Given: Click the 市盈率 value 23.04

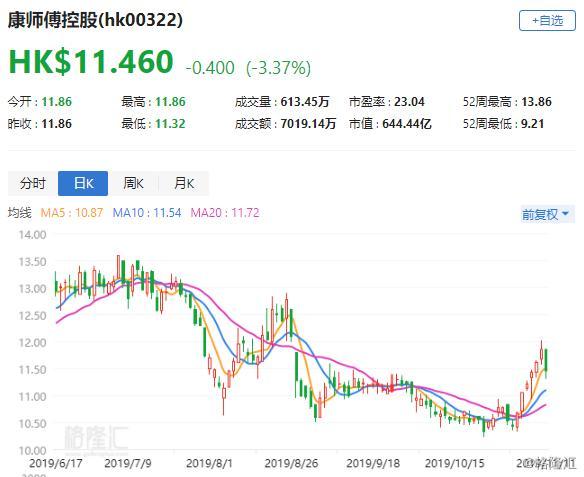Looking at the screenshot, I should point(409,102).
